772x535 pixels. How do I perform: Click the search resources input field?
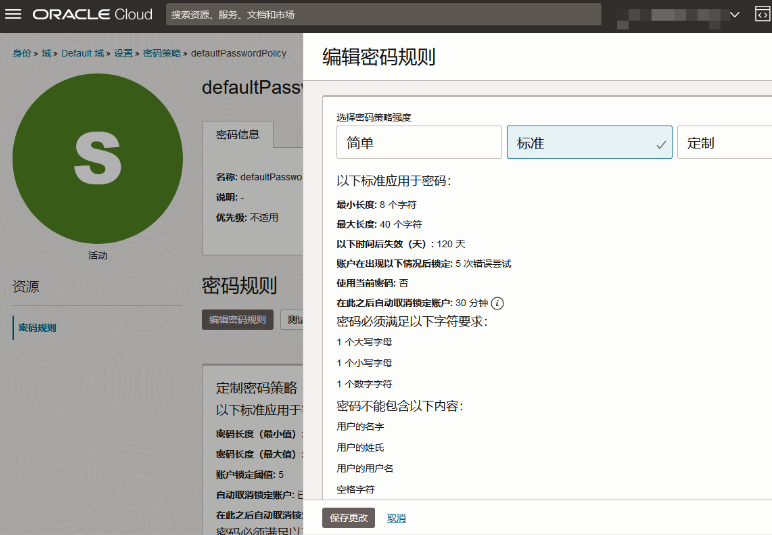[383, 15]
